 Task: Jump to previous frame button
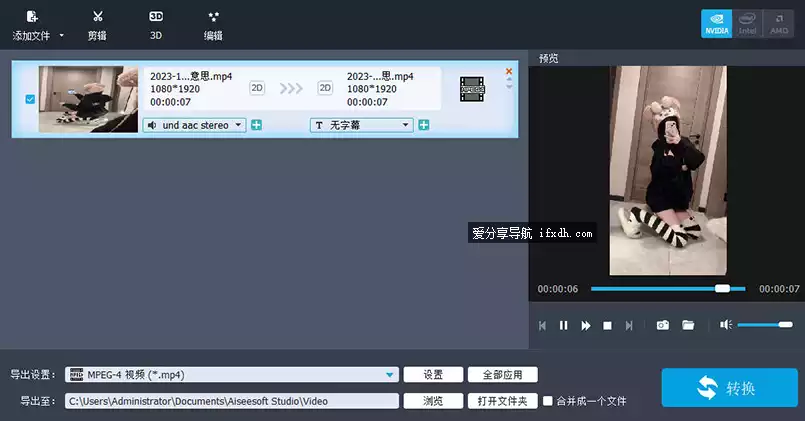click(542, 326)
